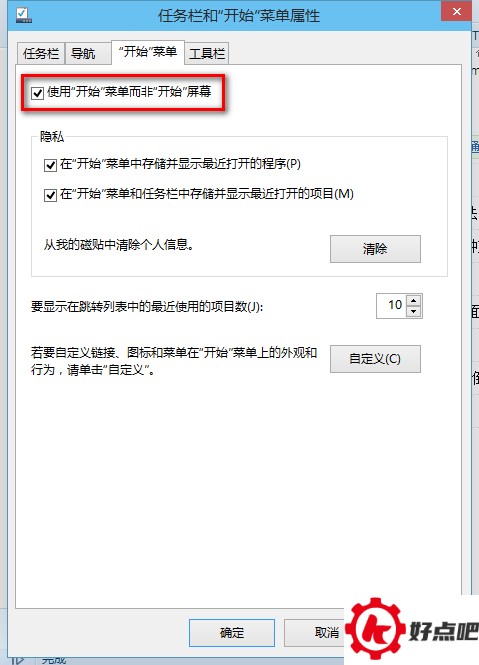This screenshot has height=665, width=479.
Task: Open the 工具栏 tab
Action: 207,53
